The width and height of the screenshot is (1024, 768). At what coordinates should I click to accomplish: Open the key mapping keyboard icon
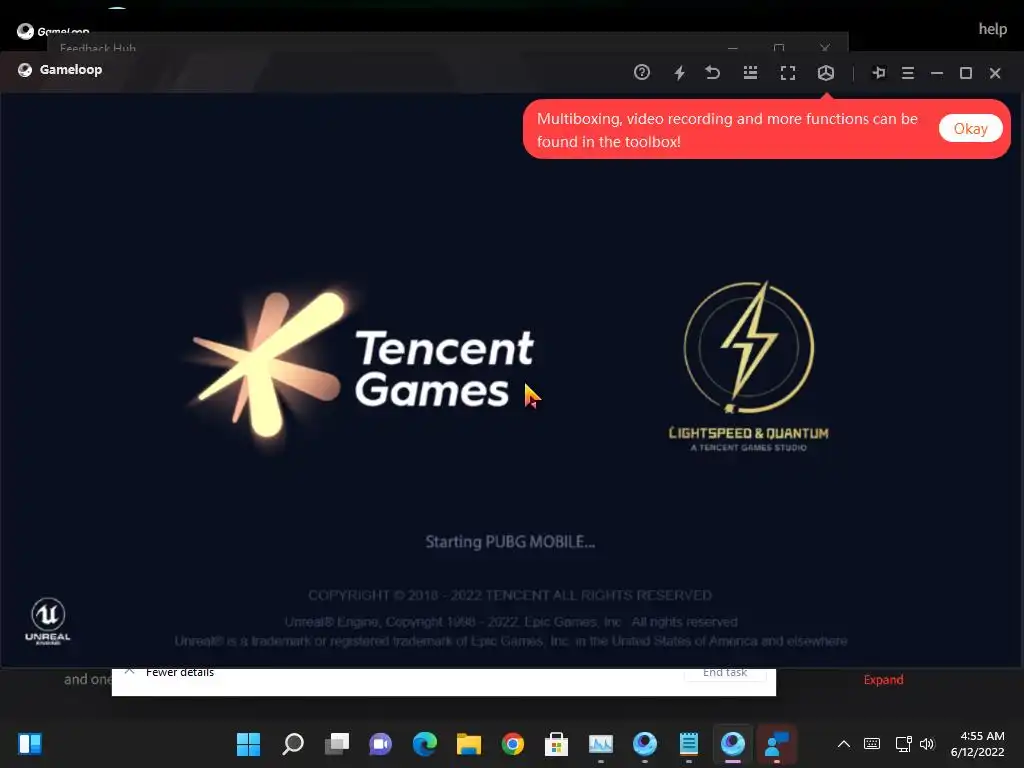click(x=750, y=72)
